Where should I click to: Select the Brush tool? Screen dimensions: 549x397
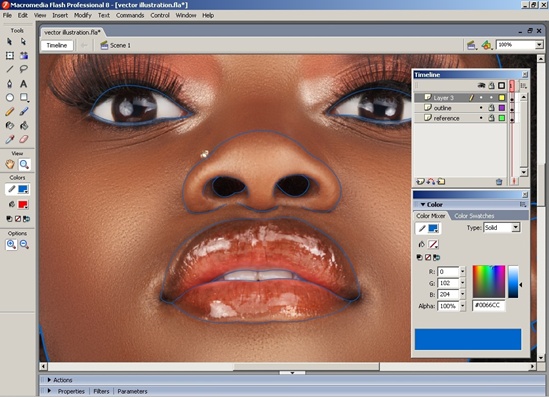click(x=23, y=112)
